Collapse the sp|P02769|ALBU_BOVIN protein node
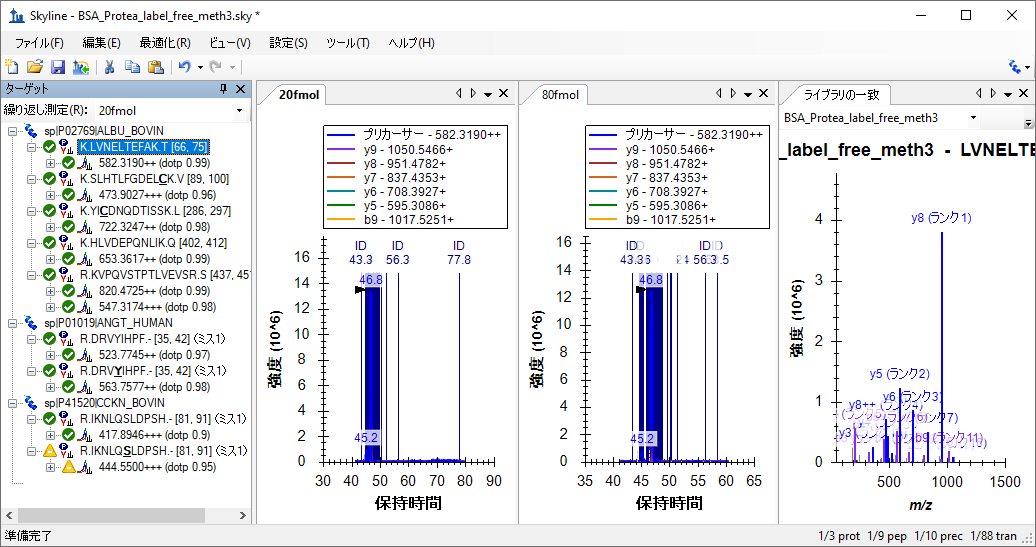Screen dimensions: 1036x547 click(x=12, y=131)
